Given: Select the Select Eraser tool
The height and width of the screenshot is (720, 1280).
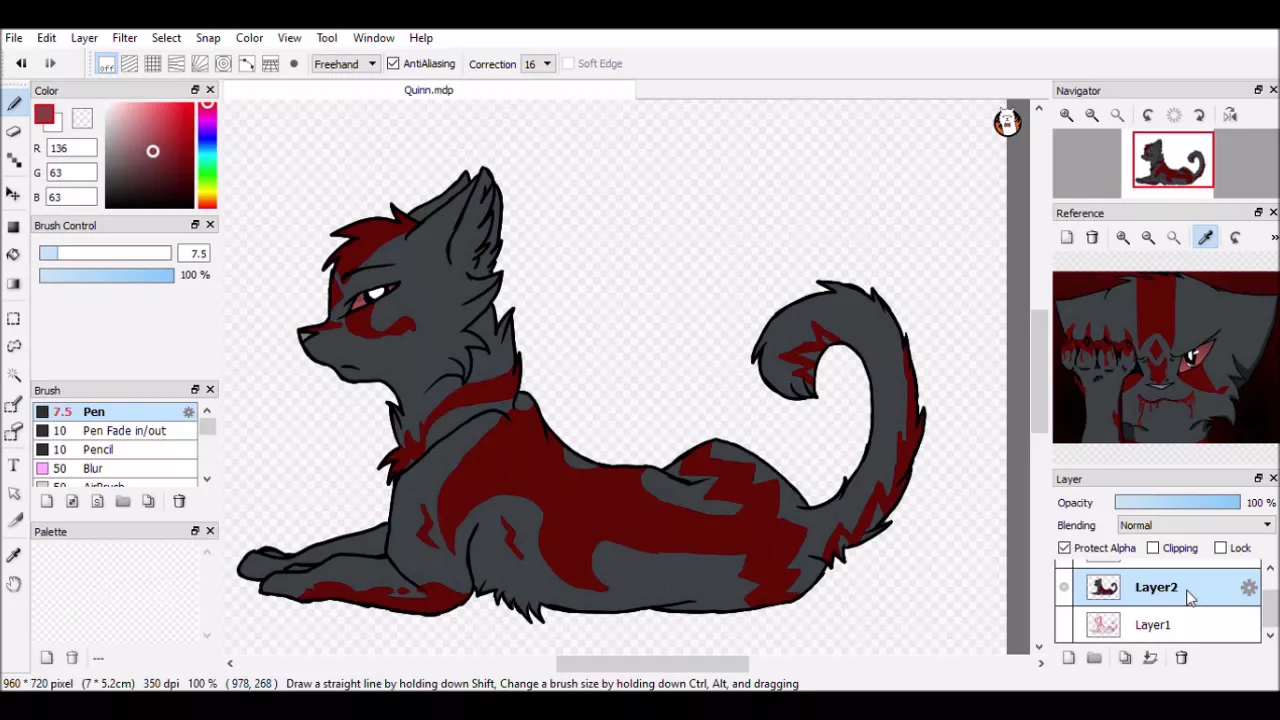Looking at the screenshot, I should pos(14,432).
